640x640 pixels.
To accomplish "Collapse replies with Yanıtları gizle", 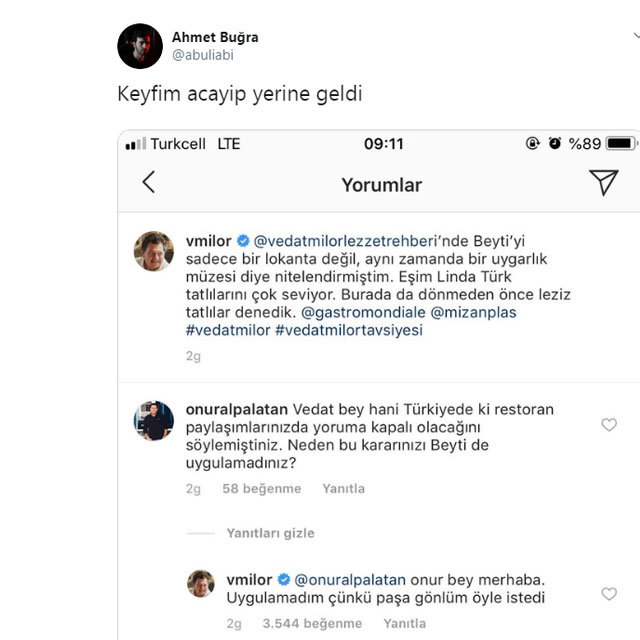I will point(271,534).
